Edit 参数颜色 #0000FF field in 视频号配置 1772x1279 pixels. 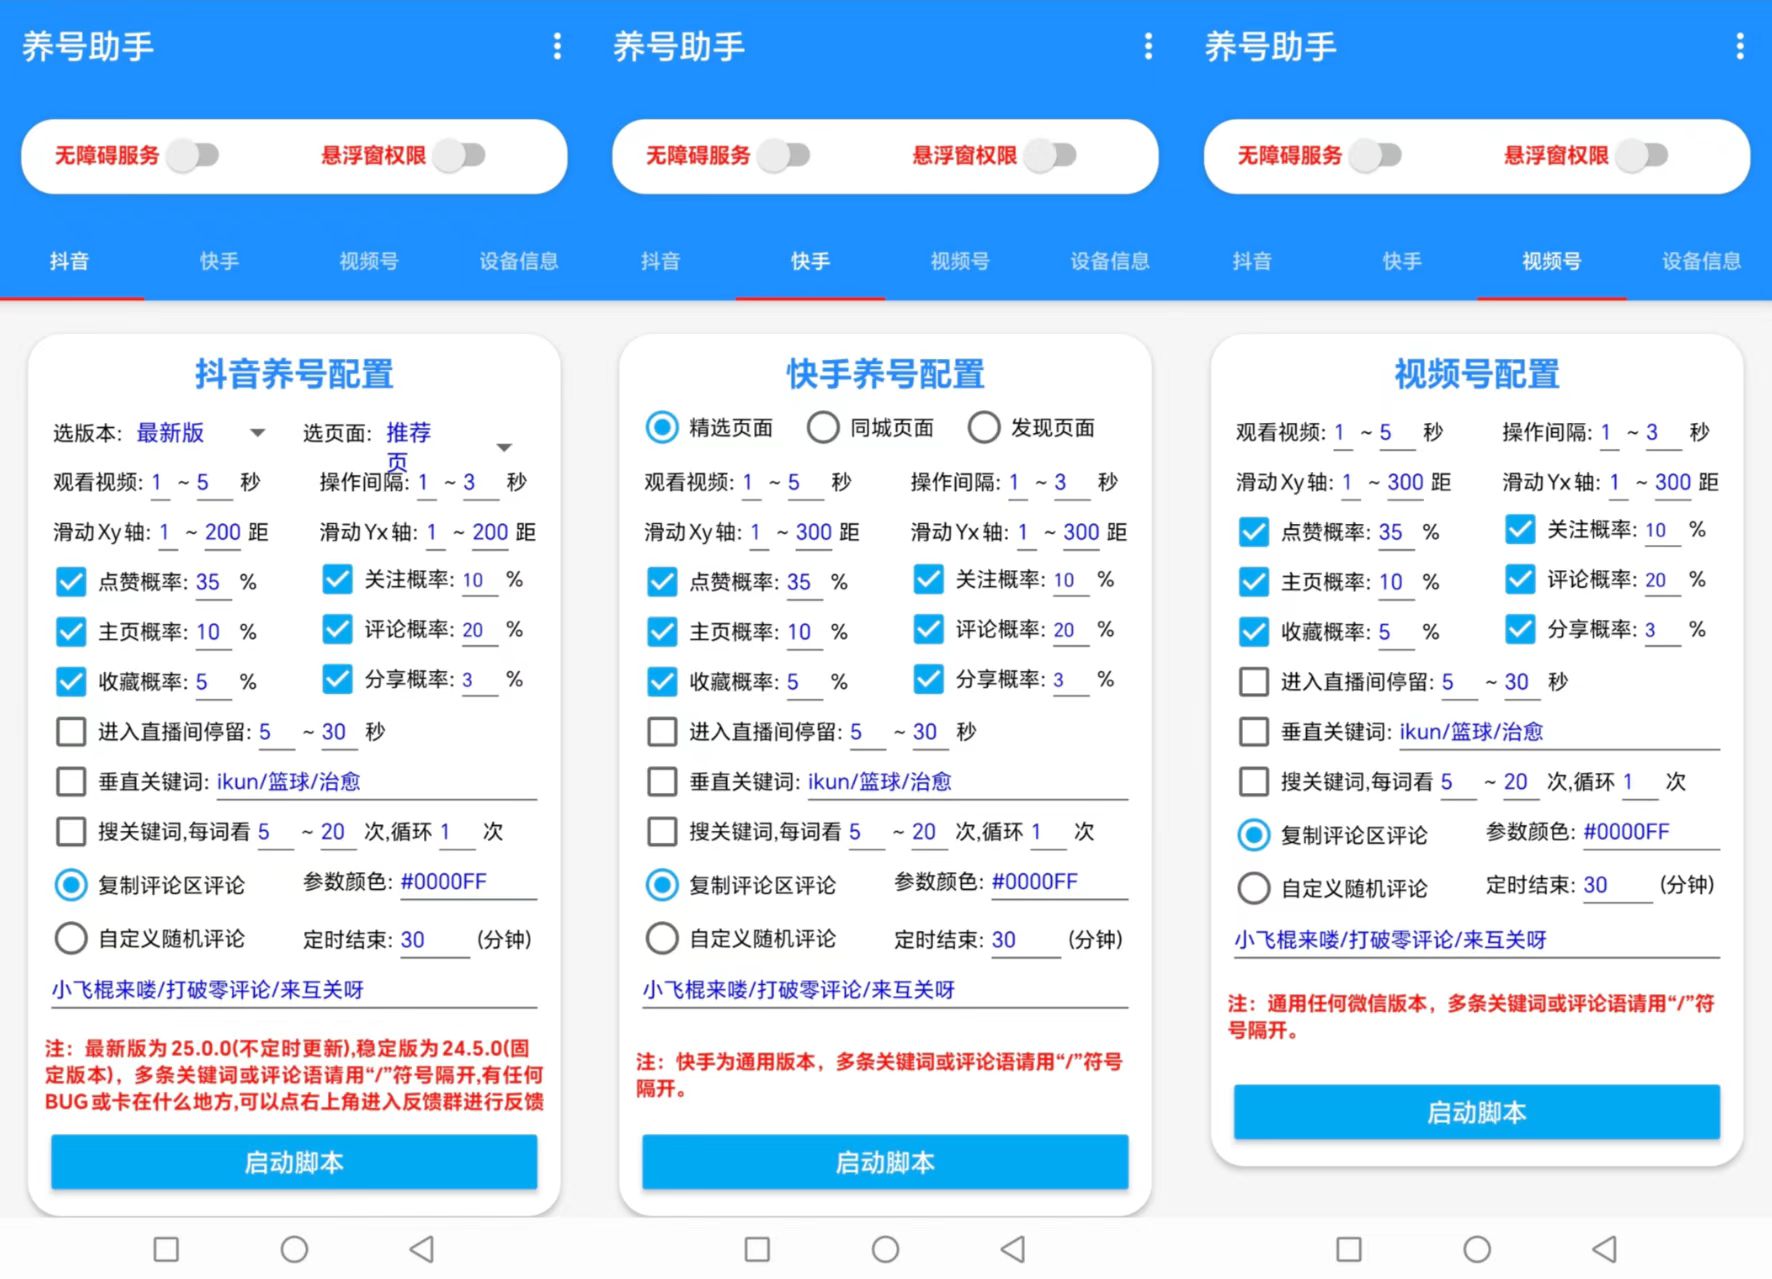click(x=1651, y=832)
